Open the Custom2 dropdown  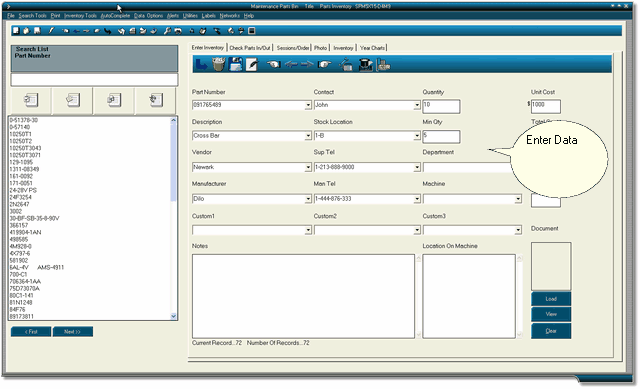[417, 231]
